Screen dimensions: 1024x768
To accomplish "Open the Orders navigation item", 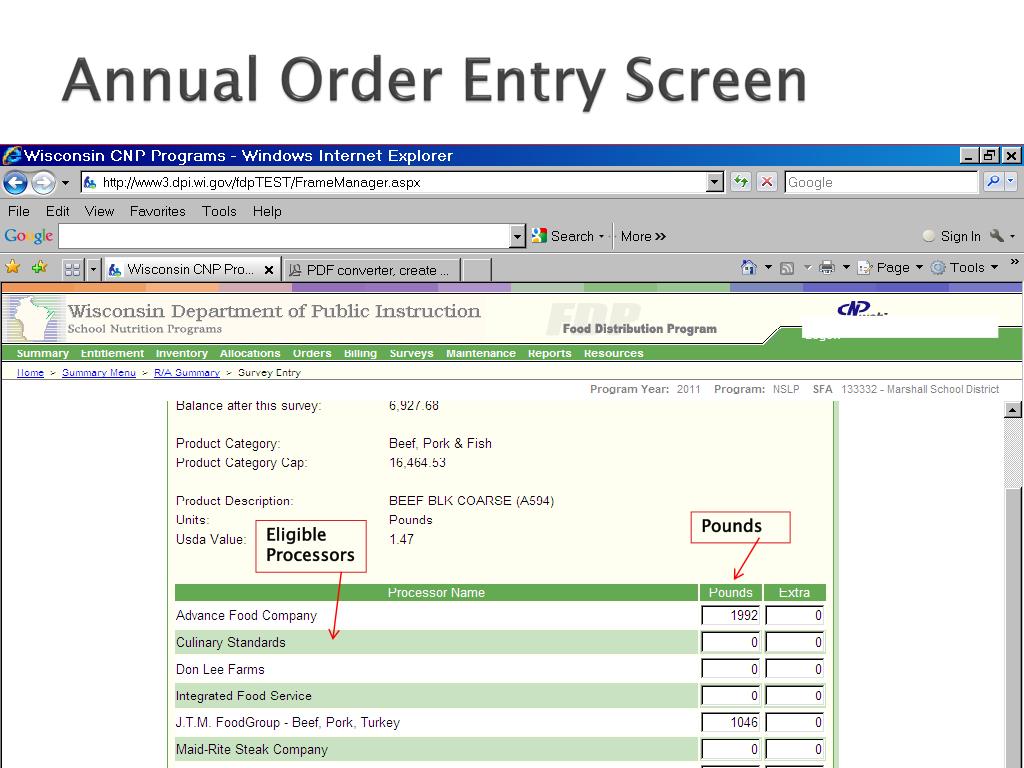I will coord(312,353).
